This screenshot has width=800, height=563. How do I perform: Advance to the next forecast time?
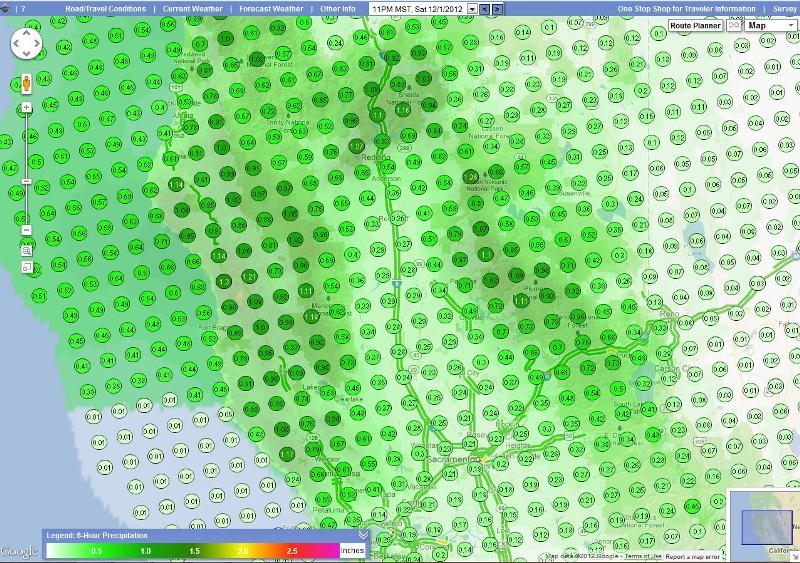pos(498,9)
